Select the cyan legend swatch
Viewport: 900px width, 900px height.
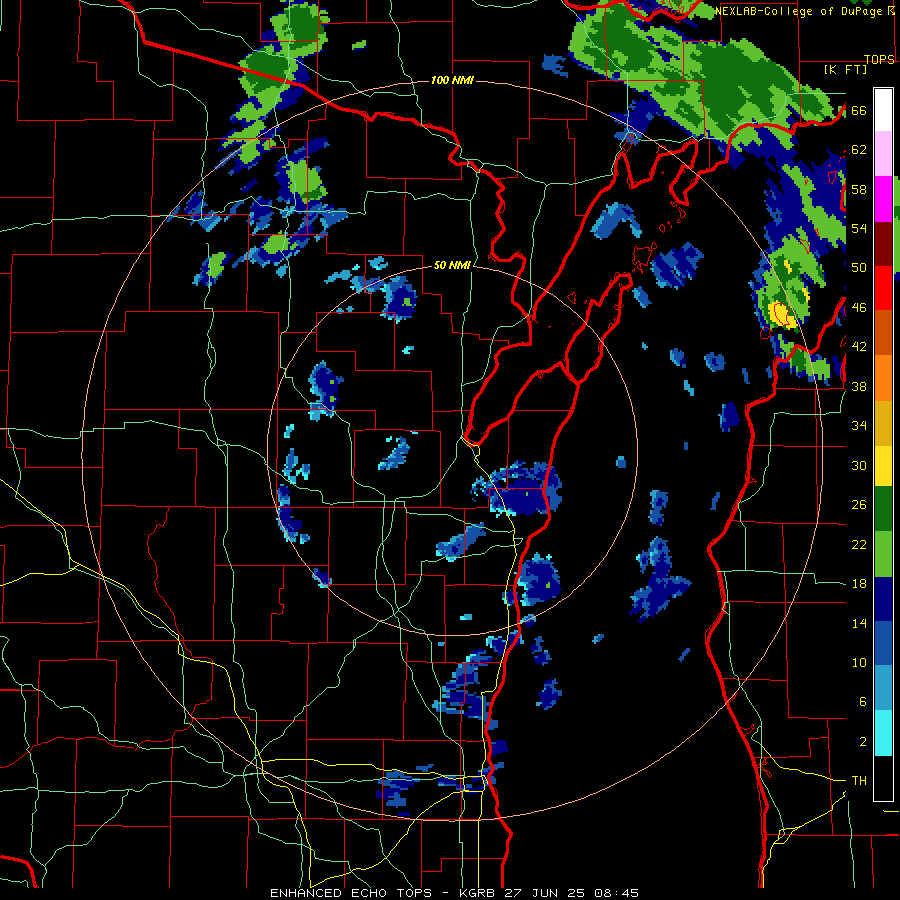[x=883, y=733]
